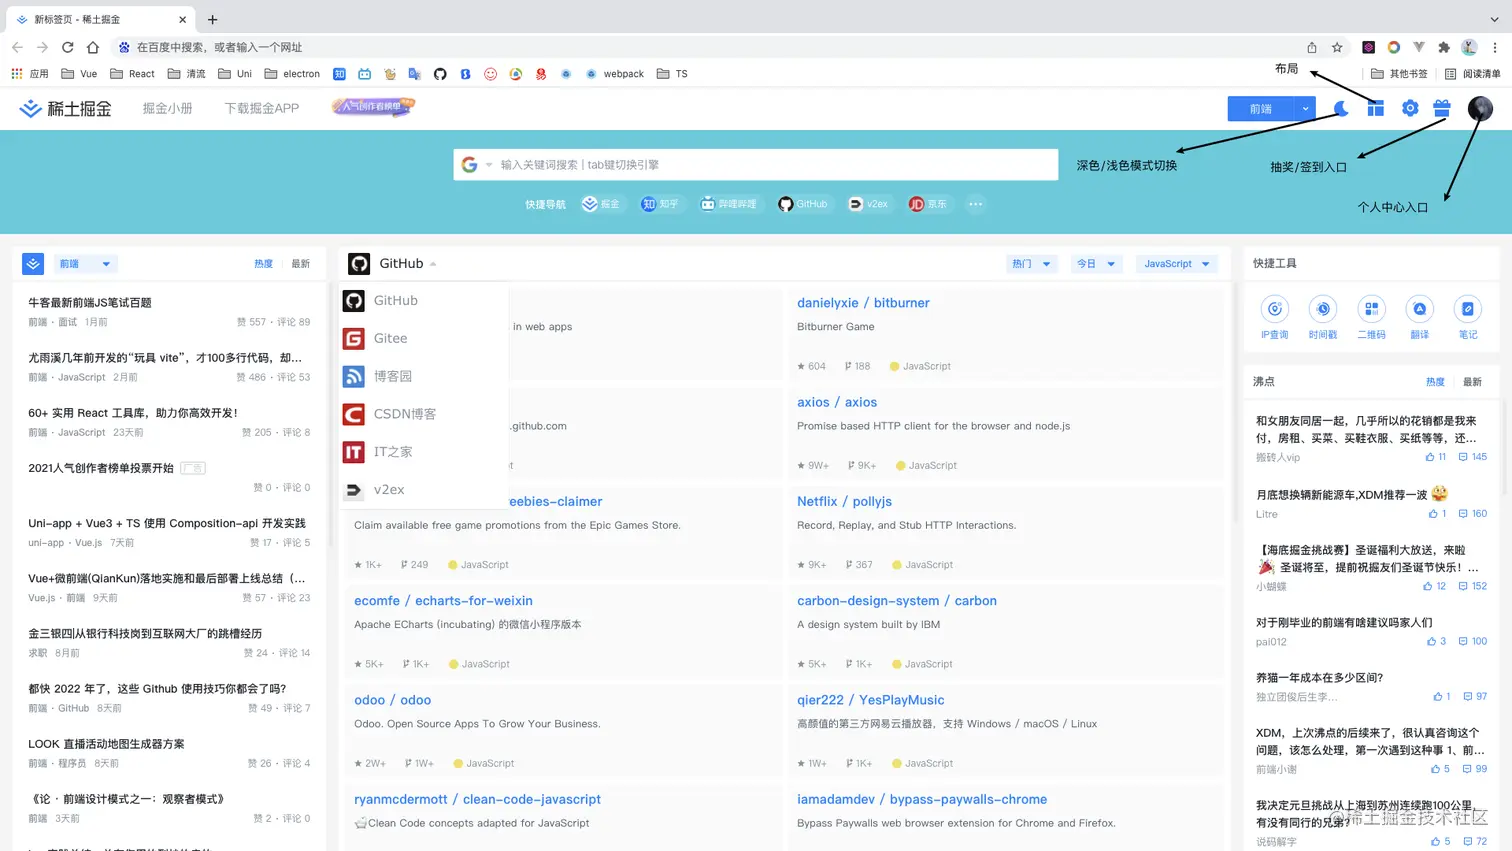This screenshot has width=1512, height=851.
Task: Open the 京东 quick navigation shortcut
Action: point(928,204)
